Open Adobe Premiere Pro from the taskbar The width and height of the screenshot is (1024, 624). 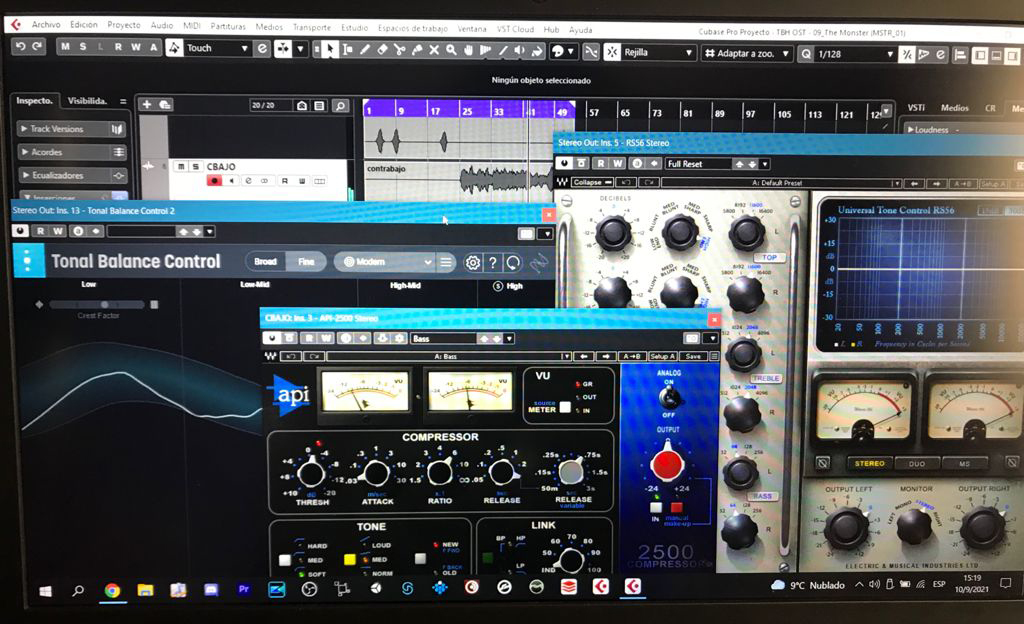coord(243,590)
